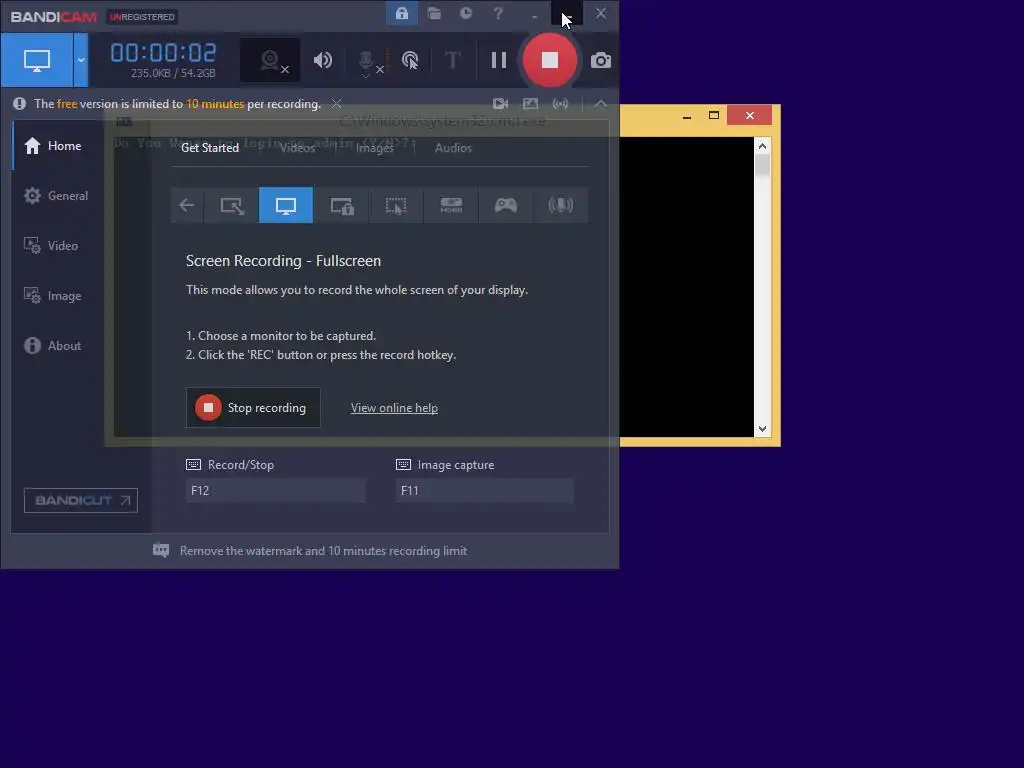Click the UNREGISTERED badge
Image resolution: width=1024 pixels, height=768 pixels.
[x=142, y=17]
